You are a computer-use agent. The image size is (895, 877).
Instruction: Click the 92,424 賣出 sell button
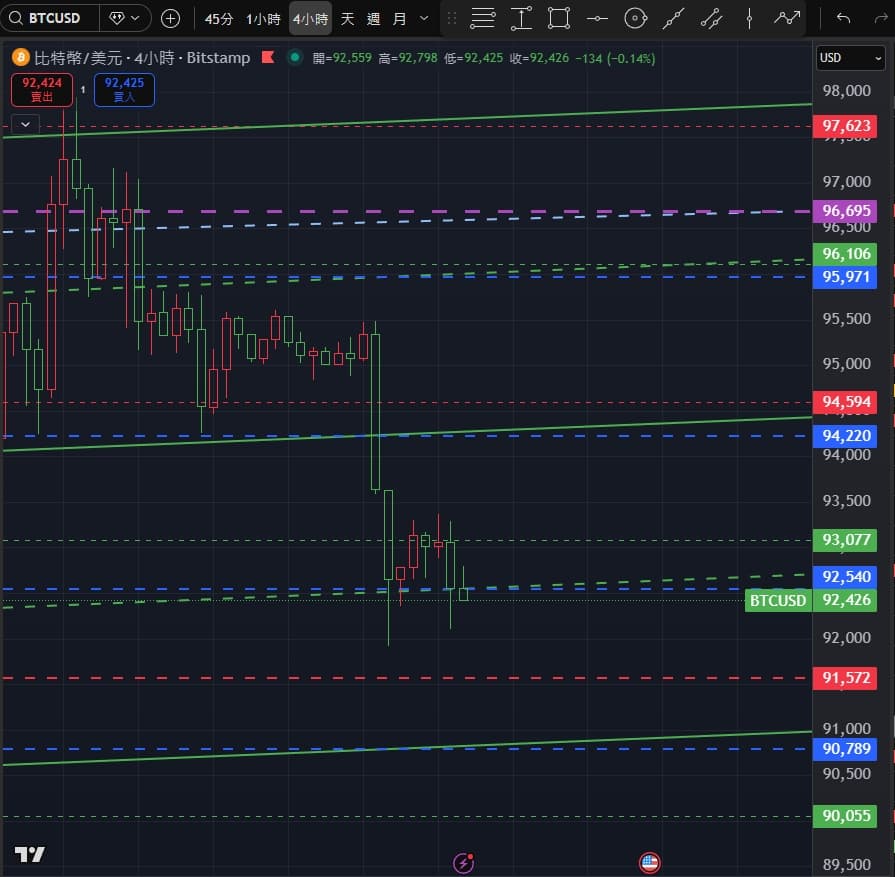coord(42,90)
